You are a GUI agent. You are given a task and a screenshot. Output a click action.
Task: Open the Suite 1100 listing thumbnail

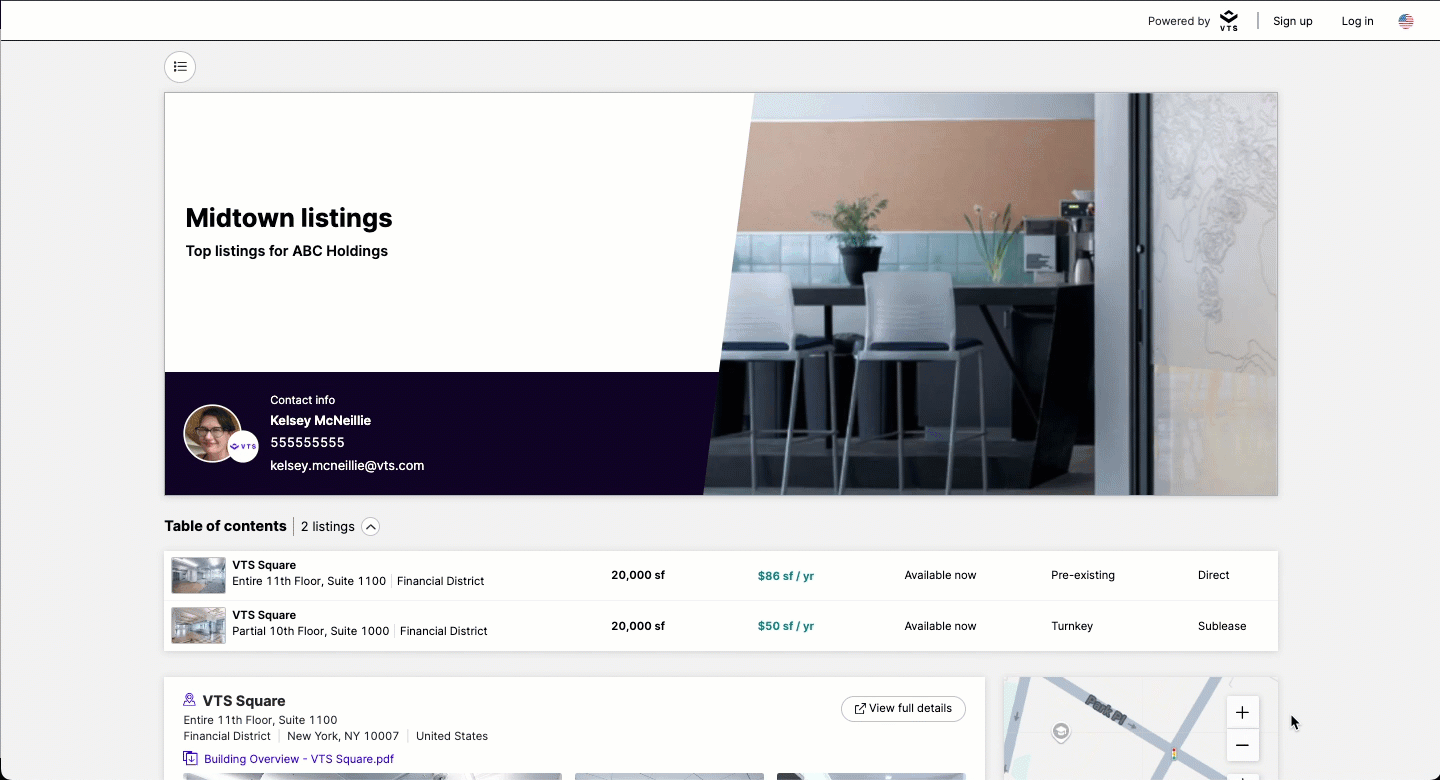pos(198,576)
